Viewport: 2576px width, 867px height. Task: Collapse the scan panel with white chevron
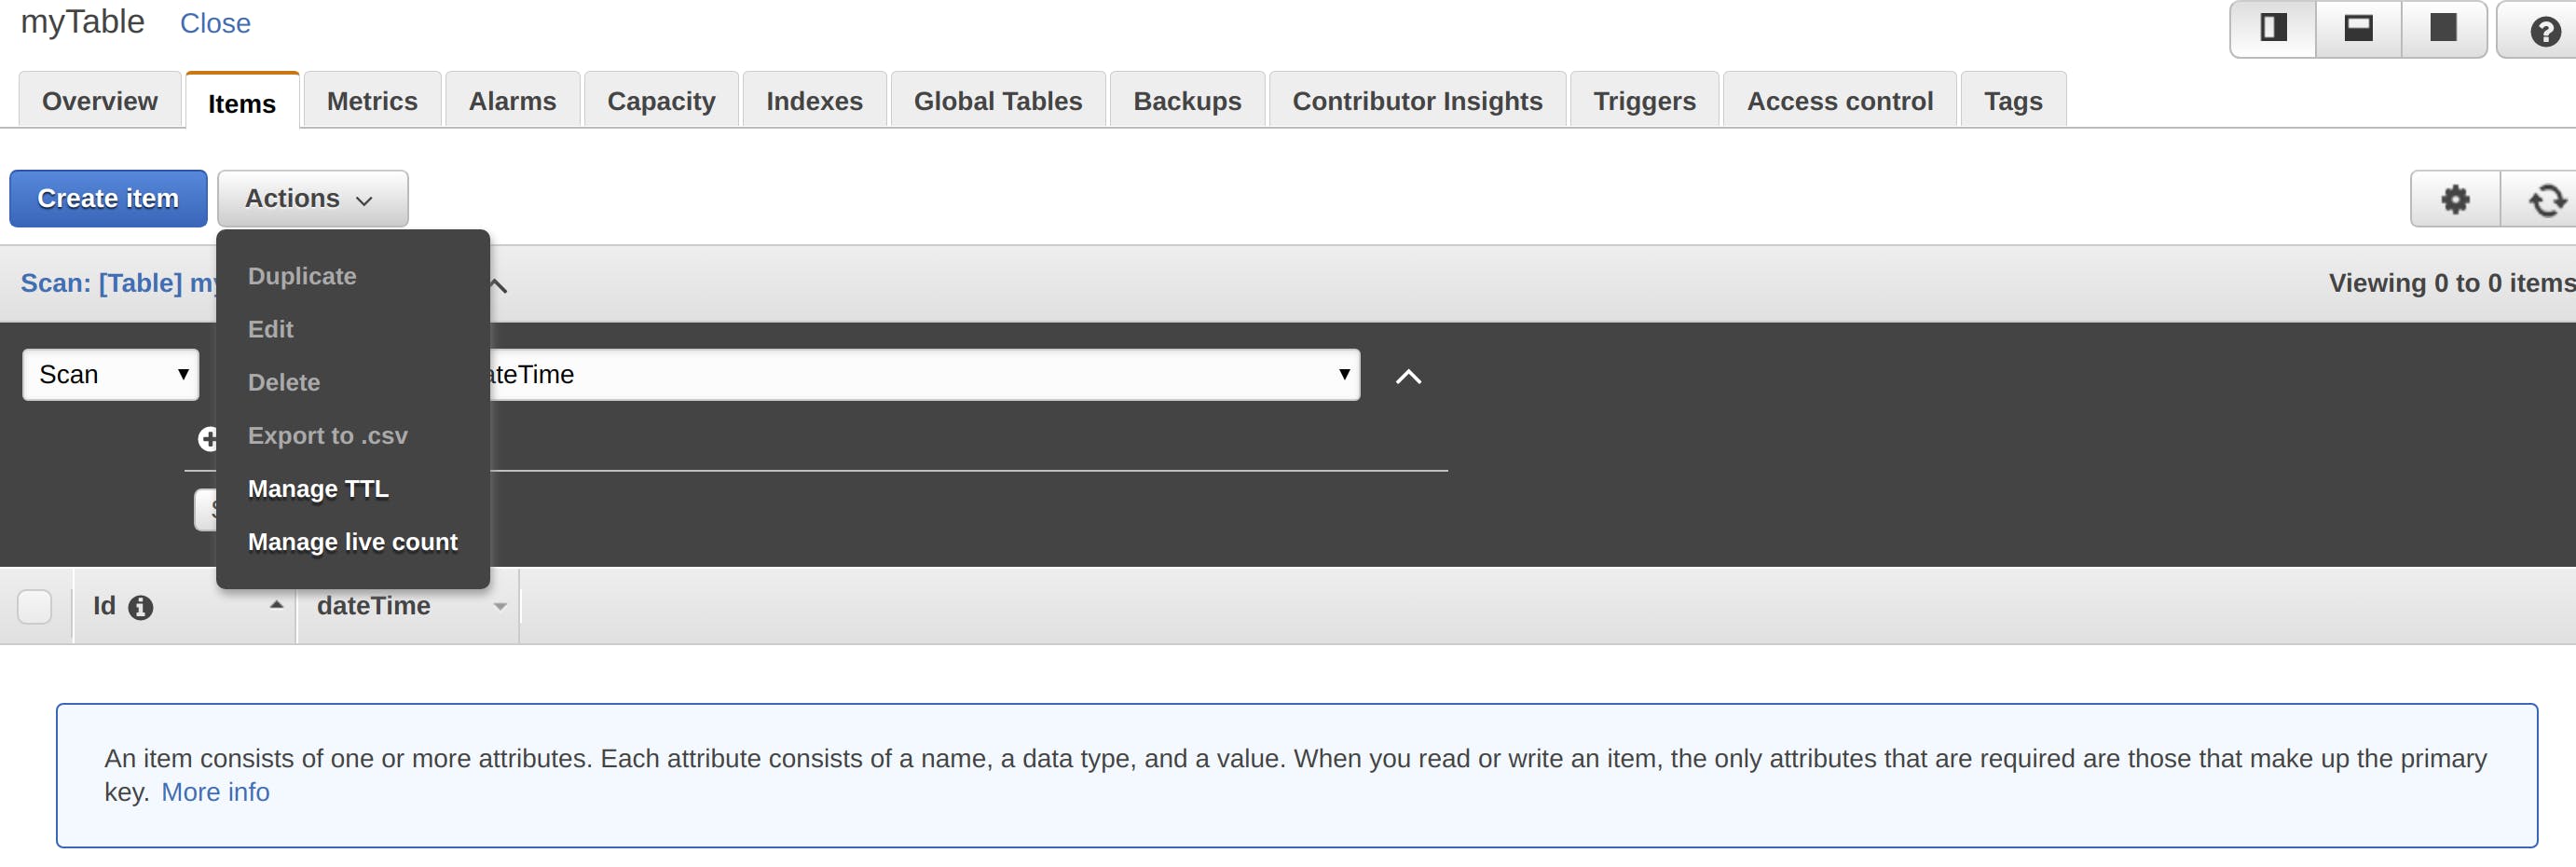[1408, 376]
